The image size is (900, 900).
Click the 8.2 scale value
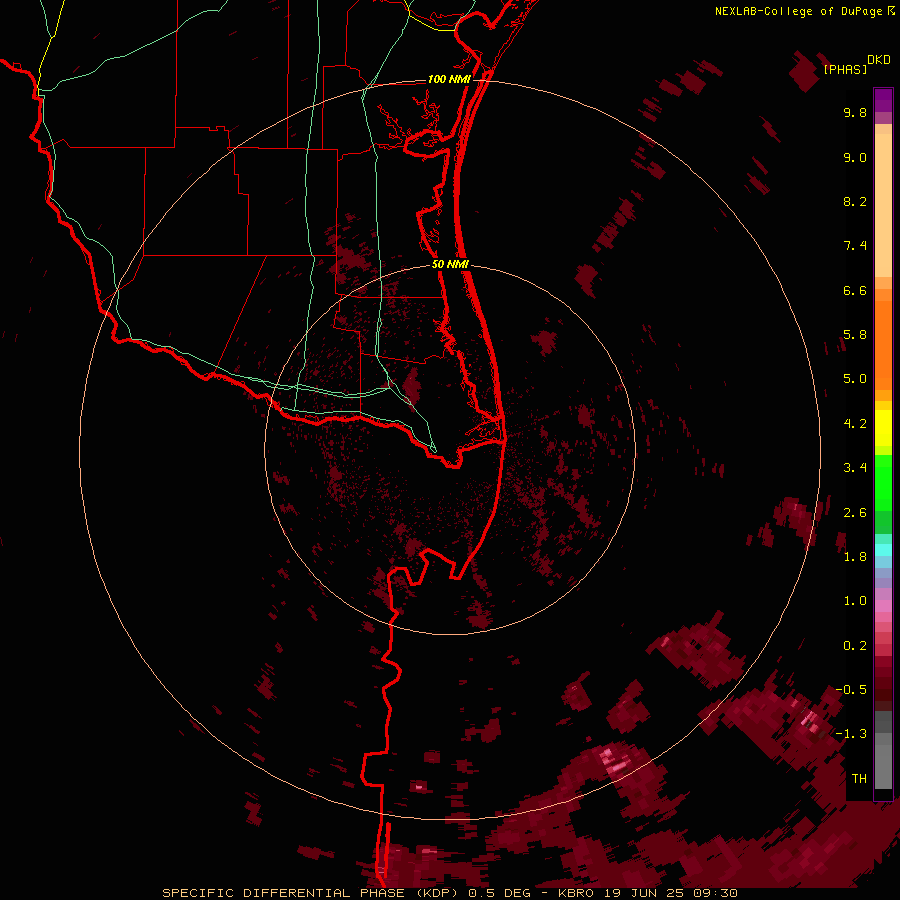(855, 201)
